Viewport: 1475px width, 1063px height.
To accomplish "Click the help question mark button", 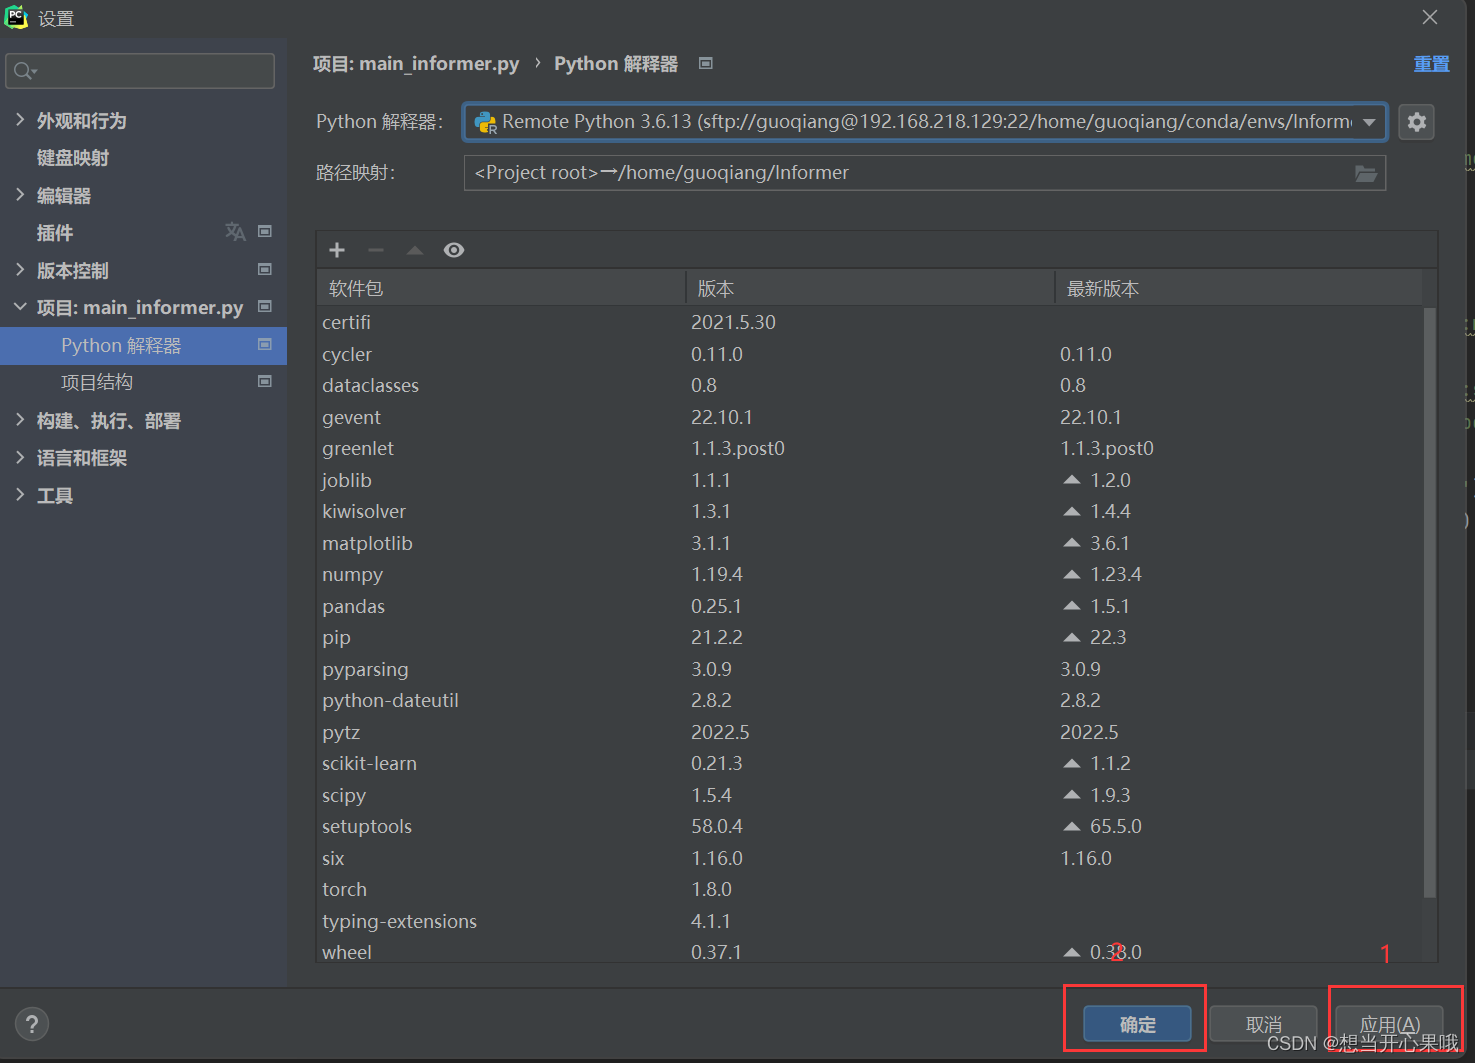I will (32, 1024).
